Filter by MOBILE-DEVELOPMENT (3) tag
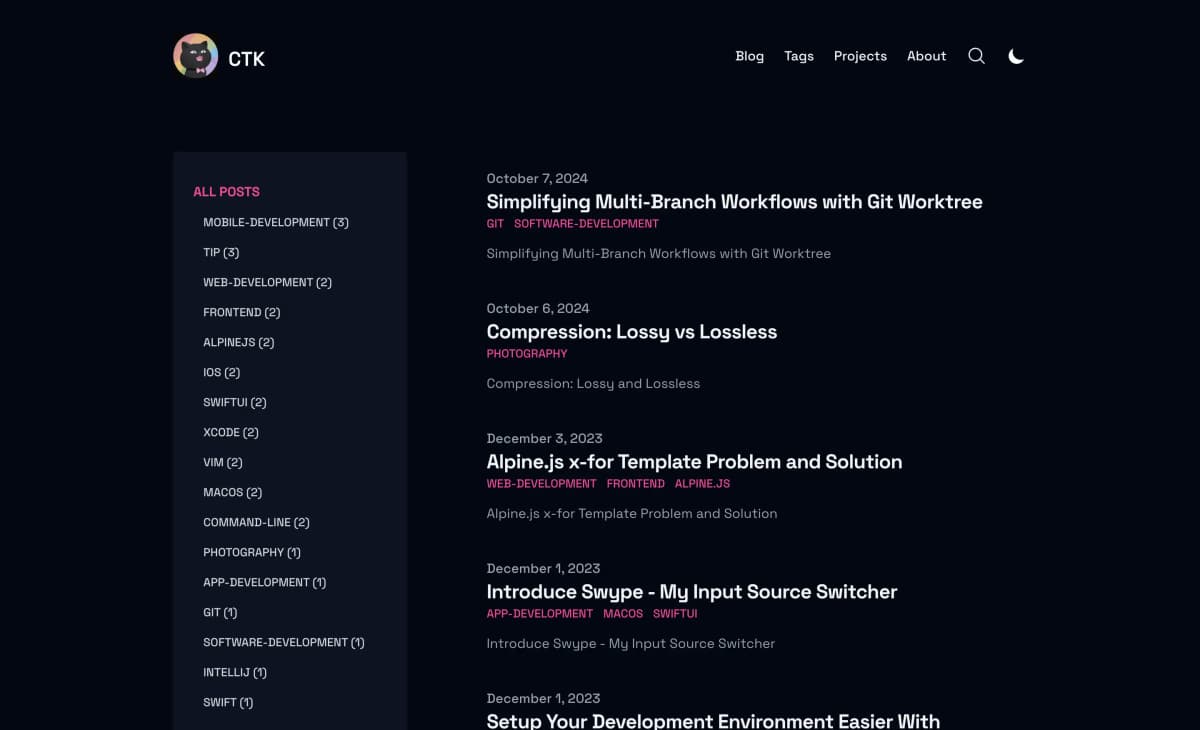The image size is (1200, 730). point(275,222)
